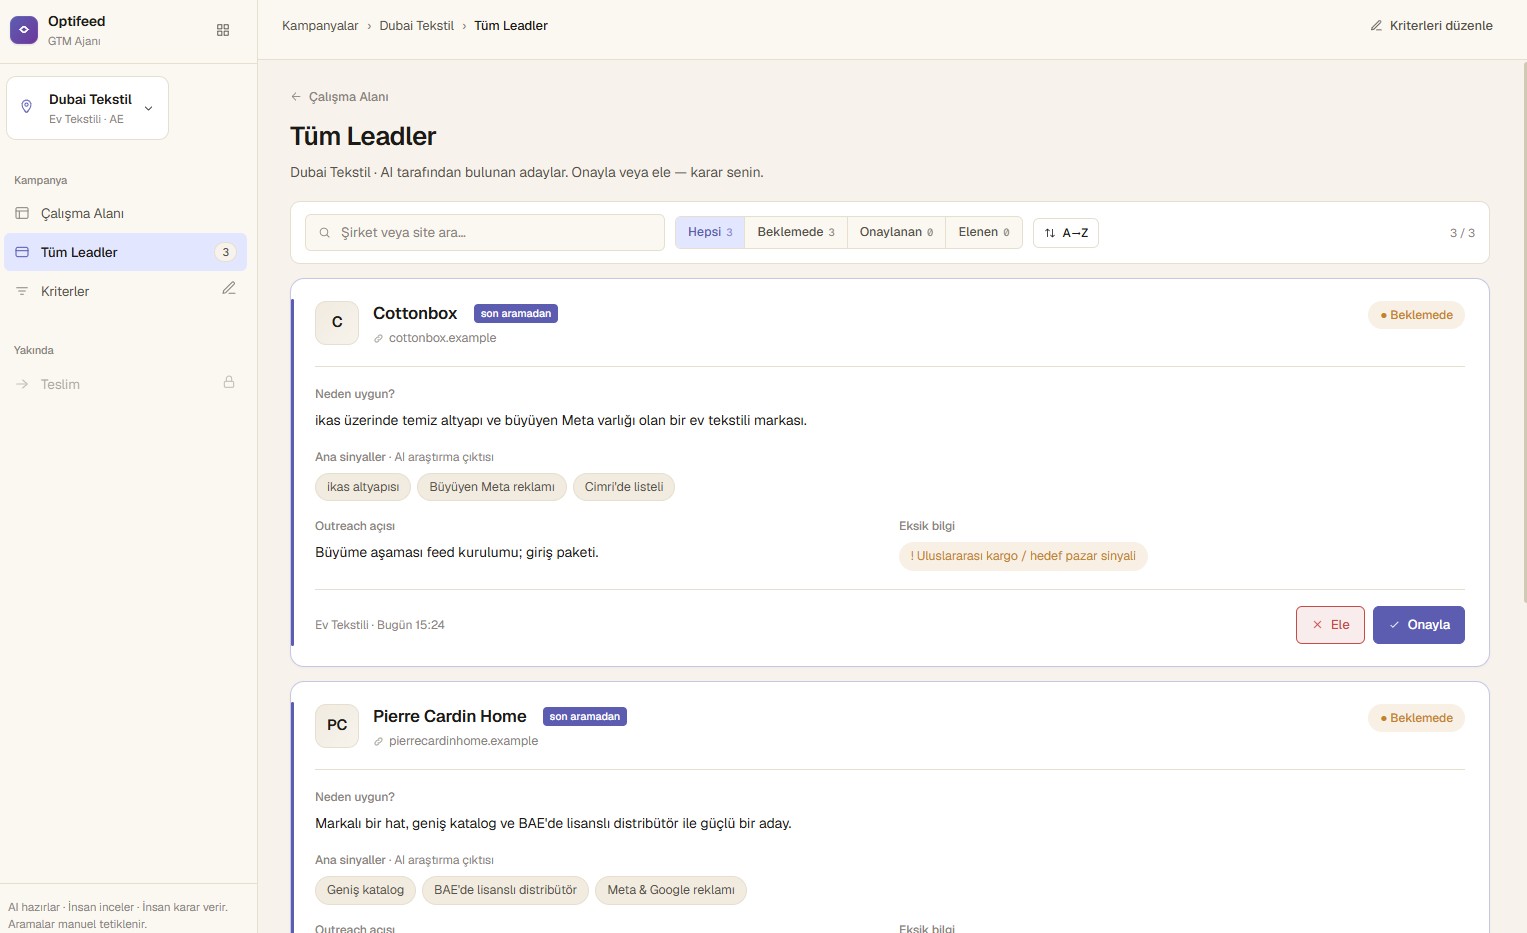Select the Hepsi filter tab

point(710,232)
